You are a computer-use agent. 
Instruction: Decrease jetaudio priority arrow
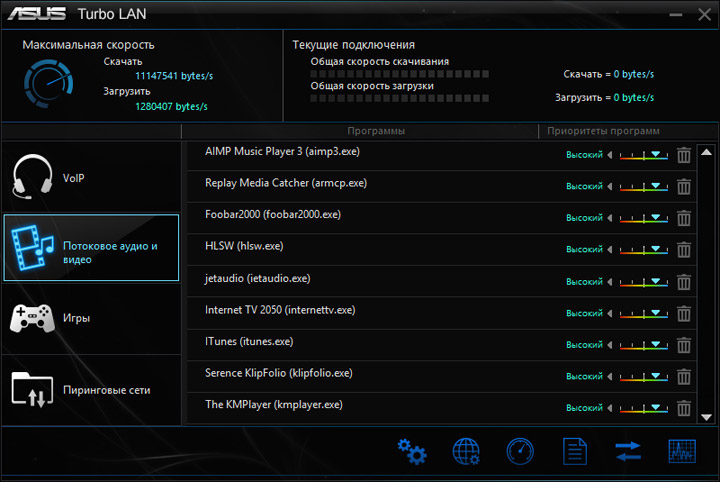610,282
